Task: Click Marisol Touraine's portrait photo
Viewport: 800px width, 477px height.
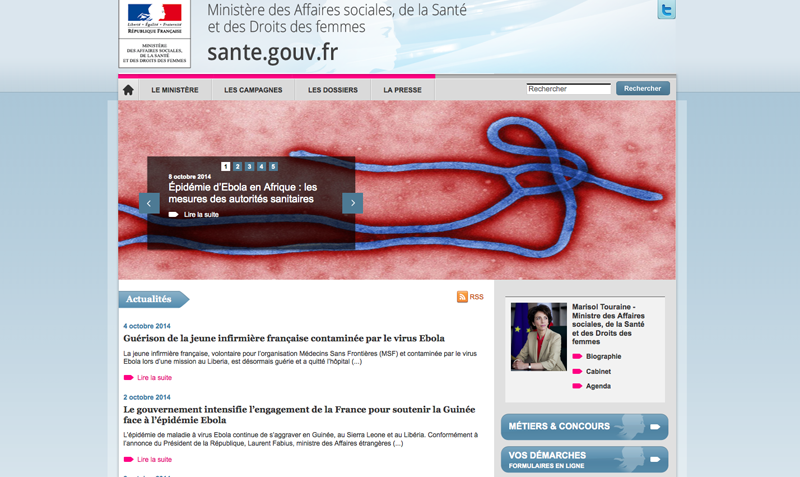Action: click(538, 337)
